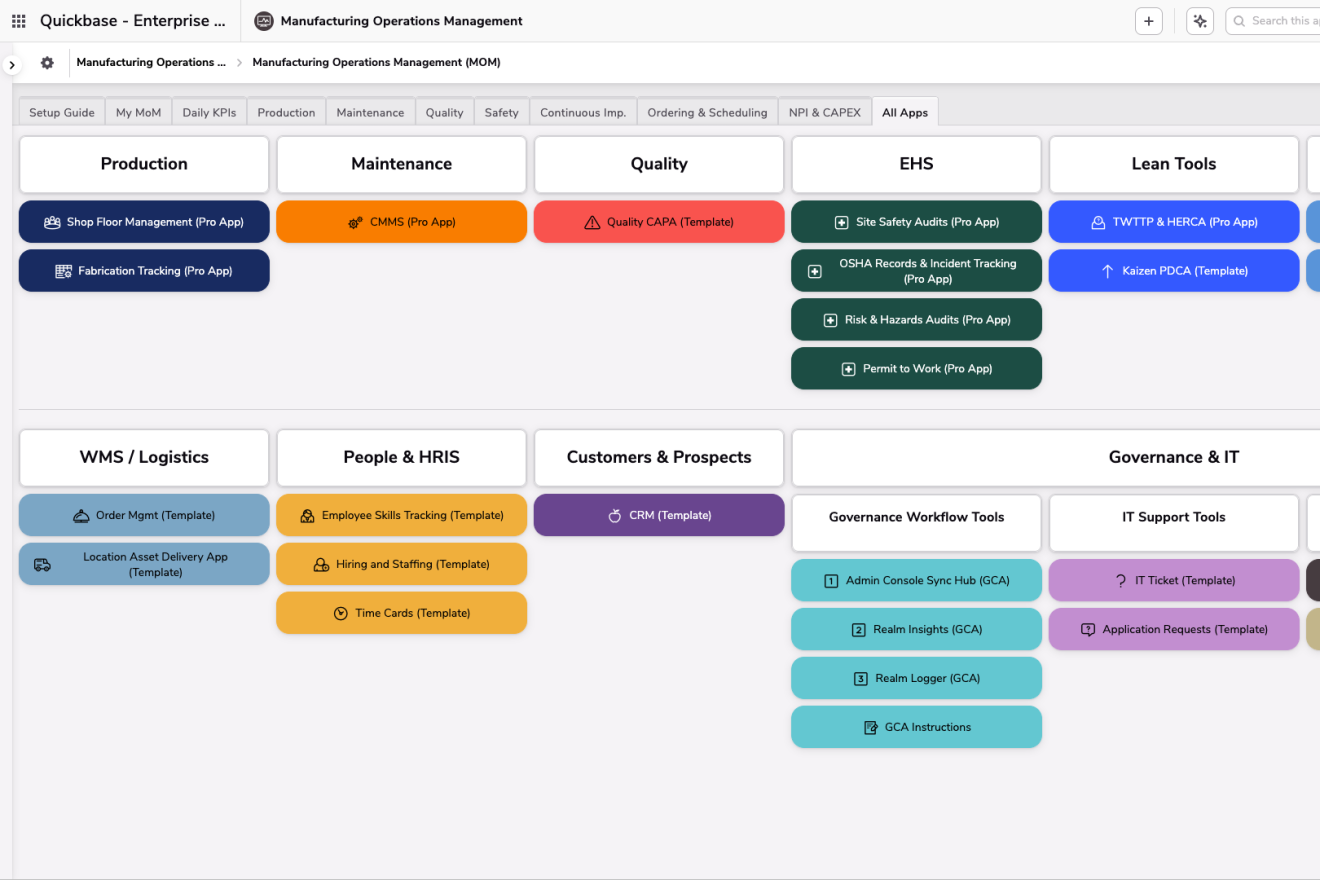Open Realm Insights (GCA) tile
Image resolution: width=1320 pixels, height=880 pixels.
(x=916, y=630)
